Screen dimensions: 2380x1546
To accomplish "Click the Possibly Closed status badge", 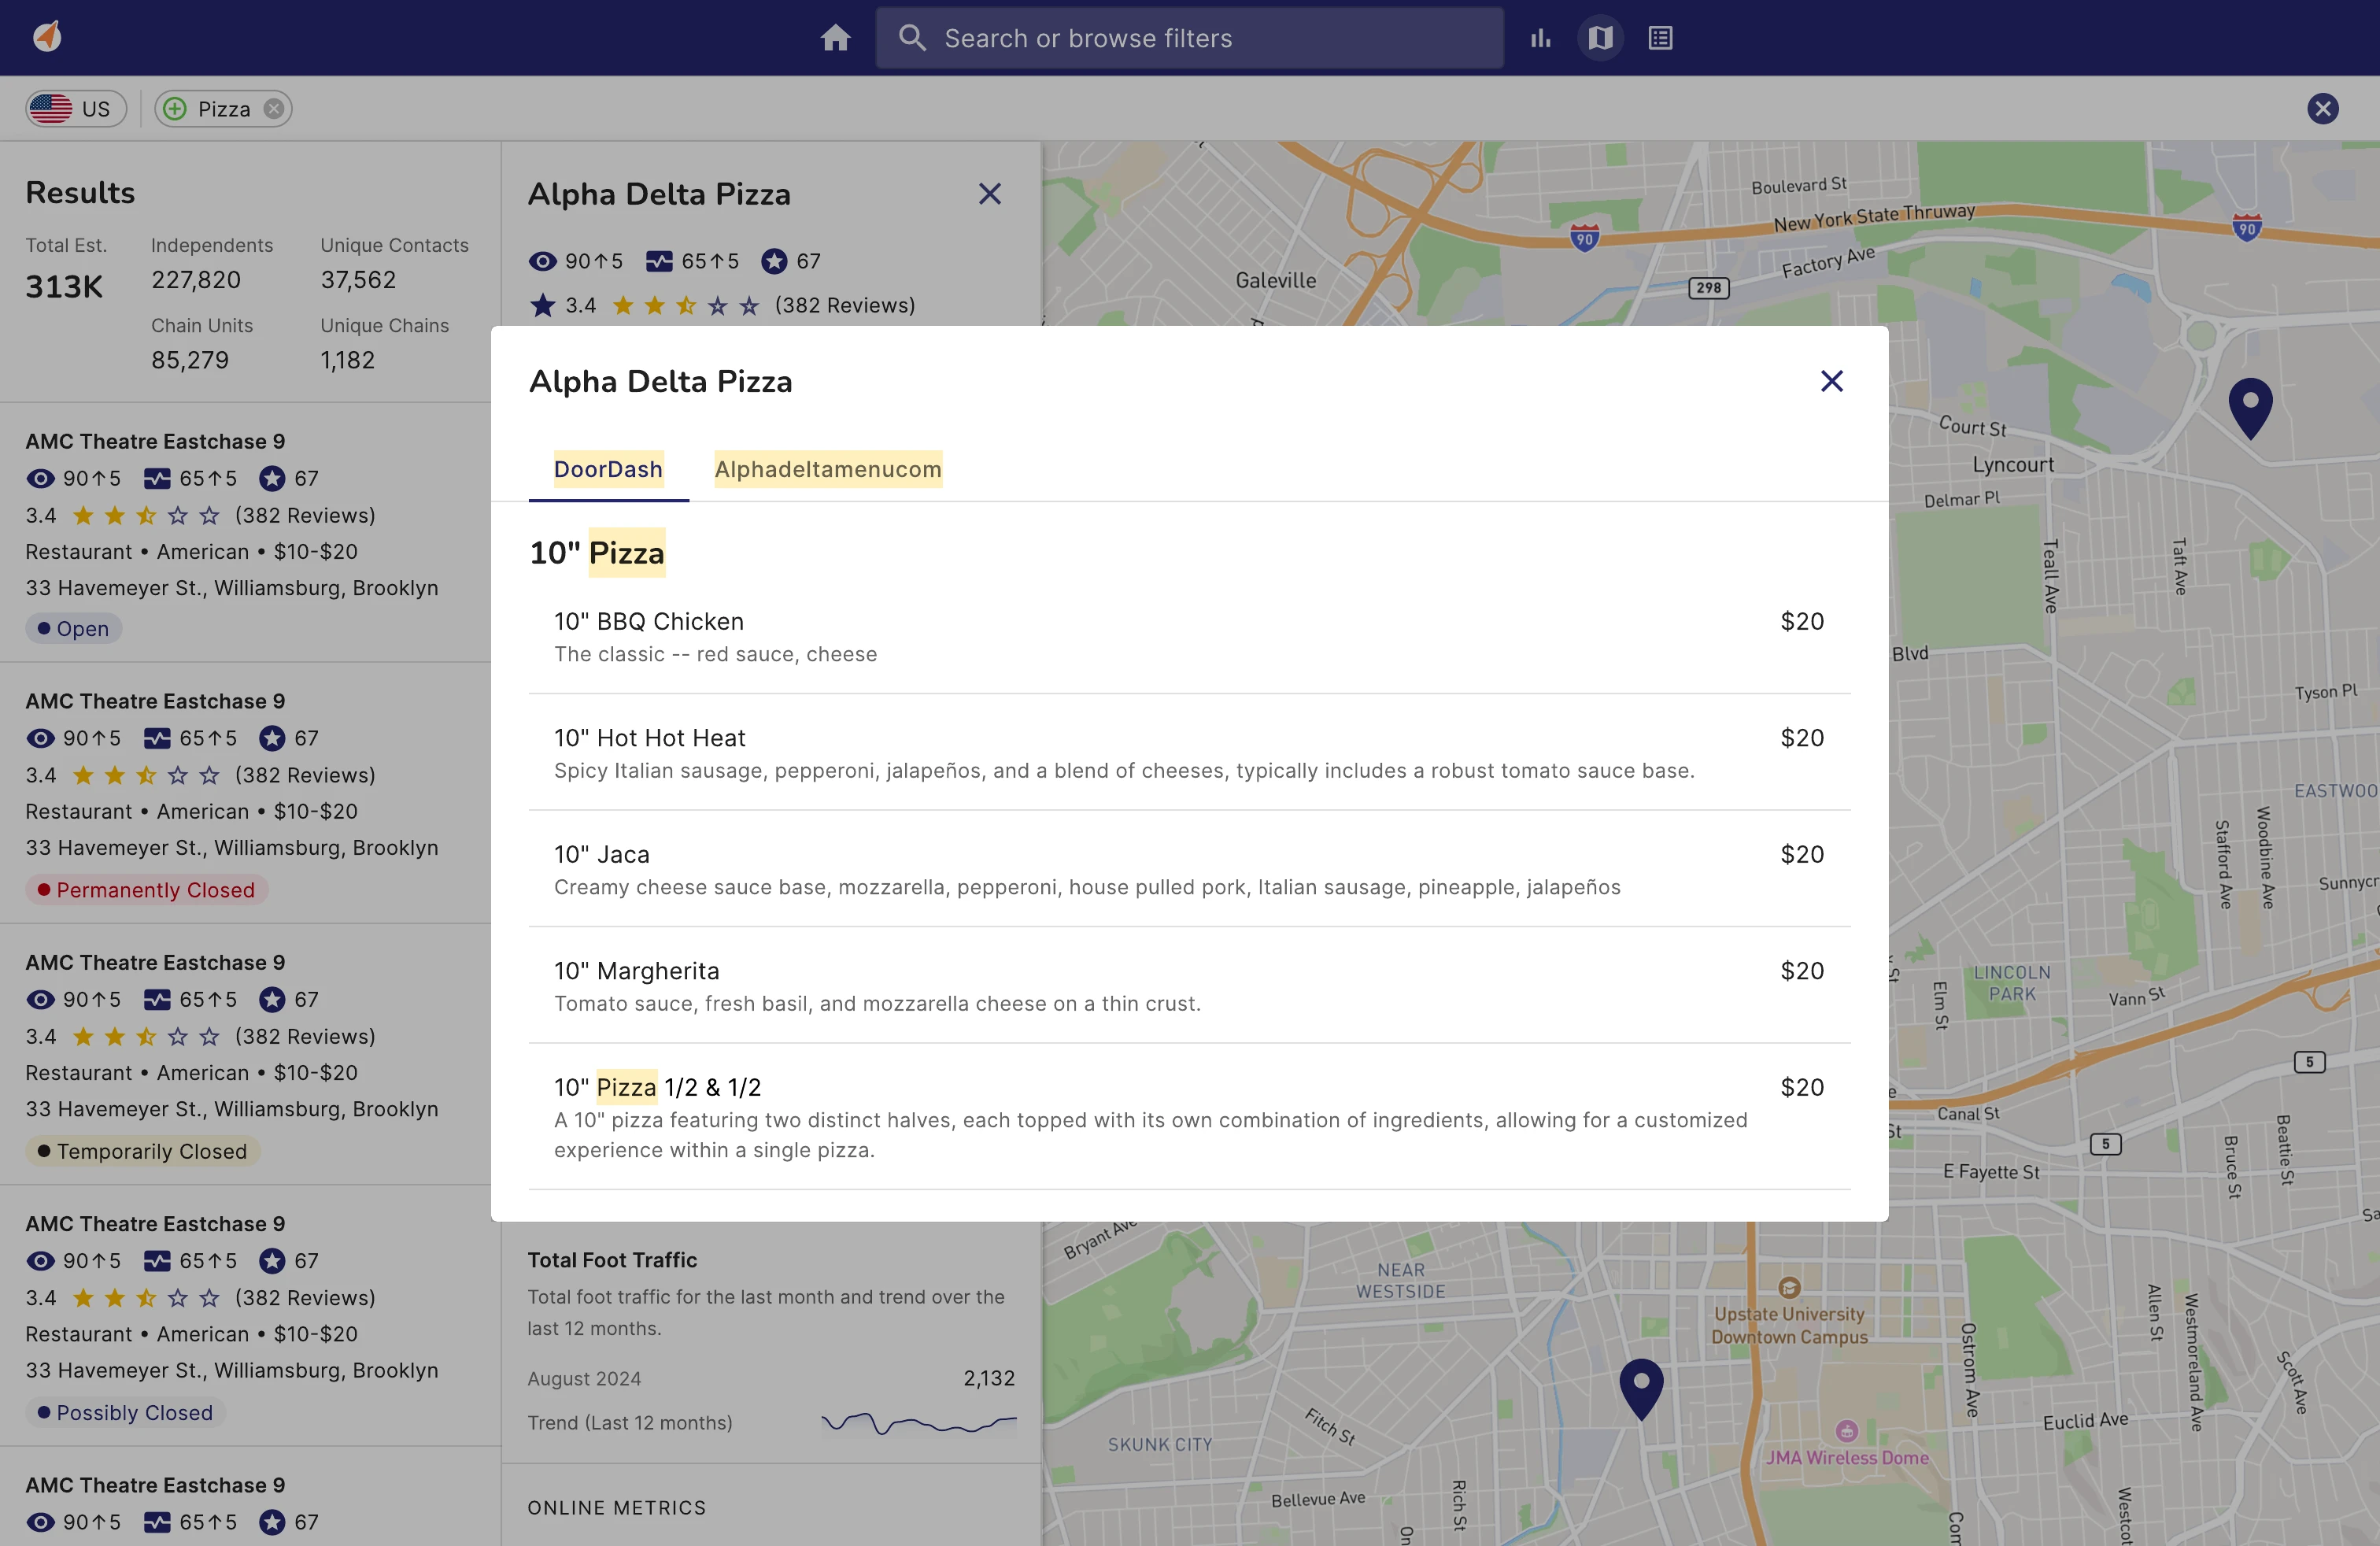I will pyautogui.click(x=125, y=1413).
